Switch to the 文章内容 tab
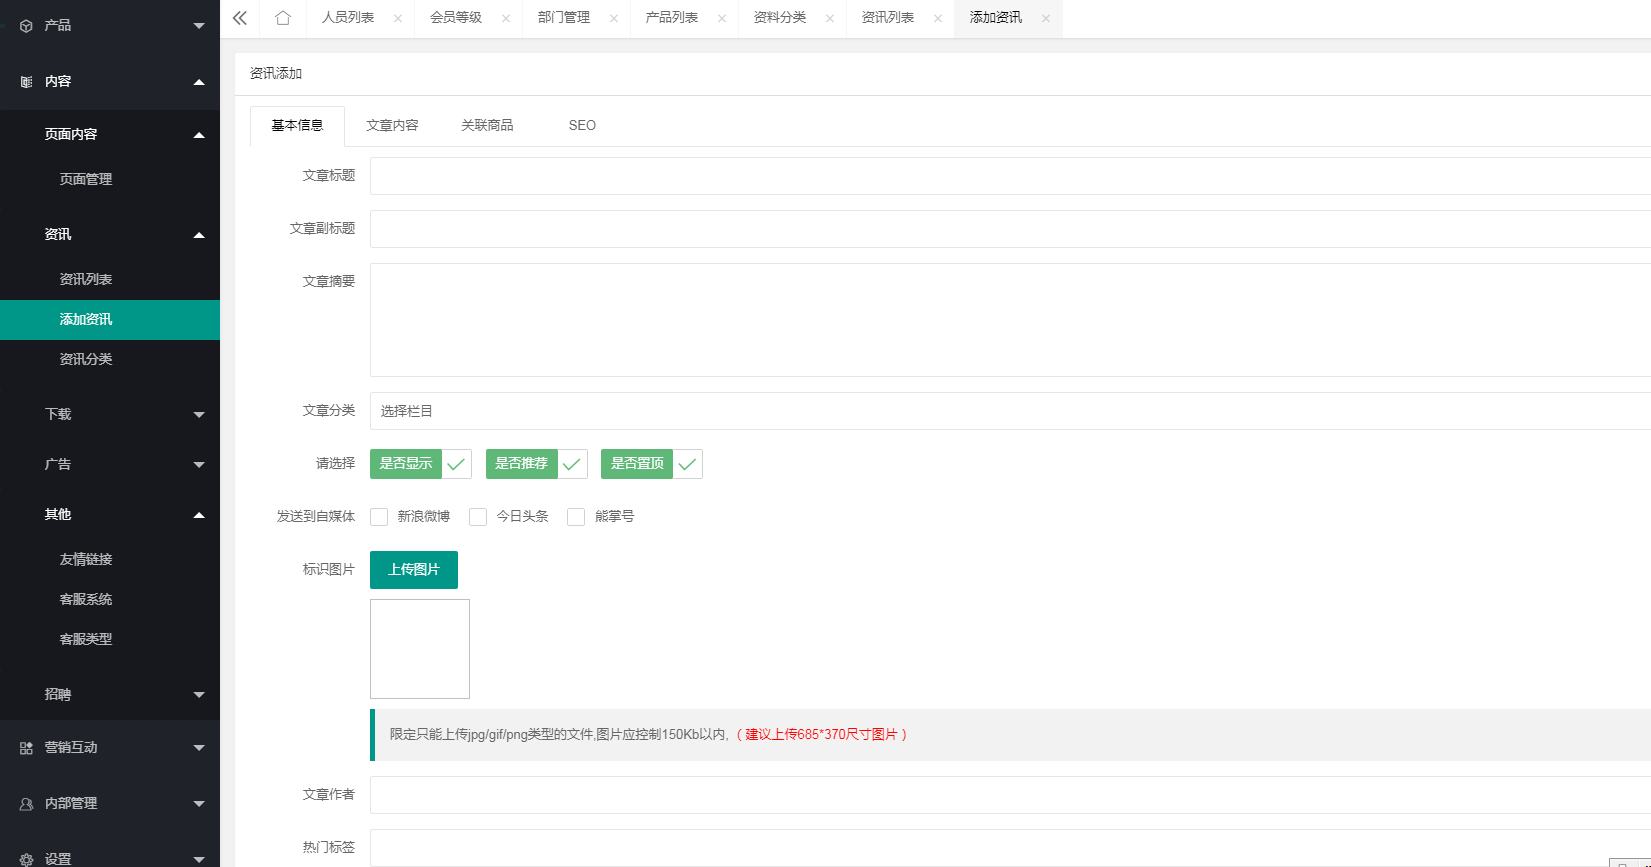Viewport: 1651px width, 867px height. [392, 126]
